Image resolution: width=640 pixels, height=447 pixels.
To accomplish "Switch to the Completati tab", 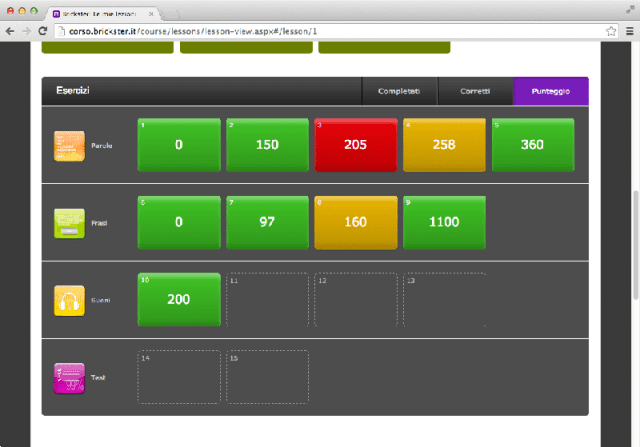I will pos(399,91).
